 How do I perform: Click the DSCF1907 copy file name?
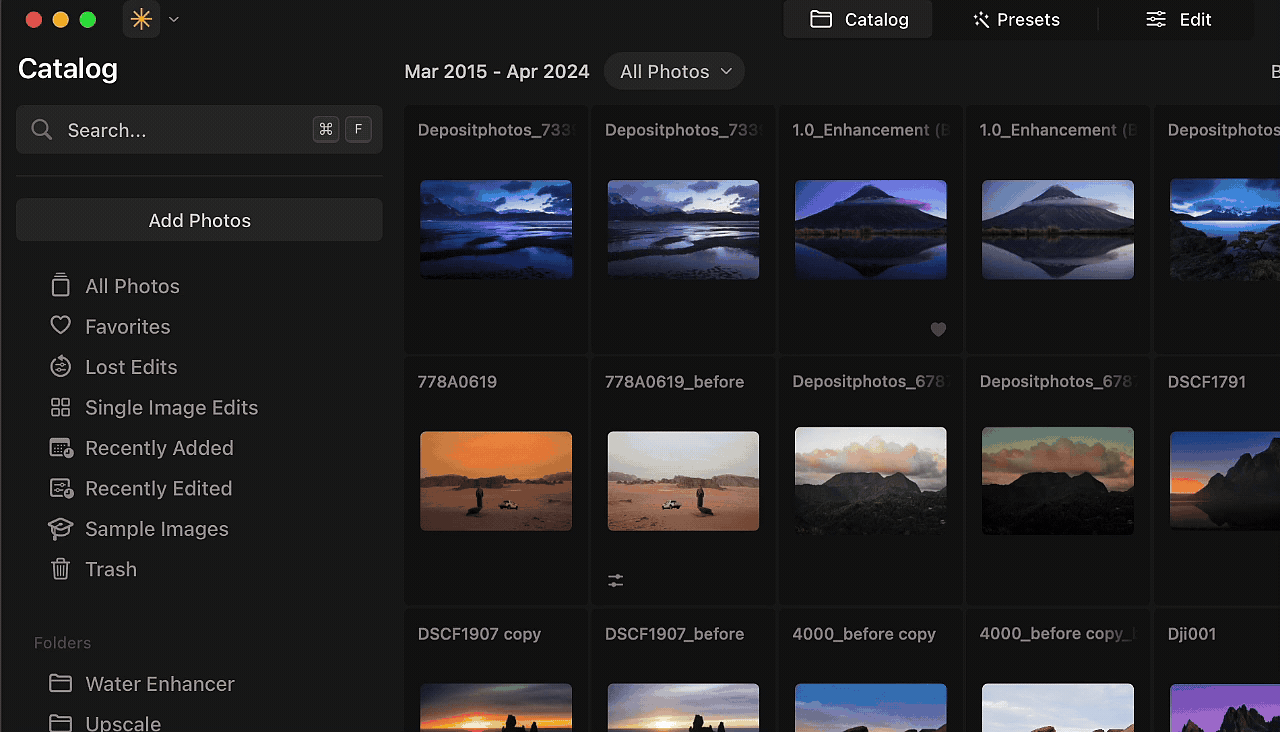(479, 634)
